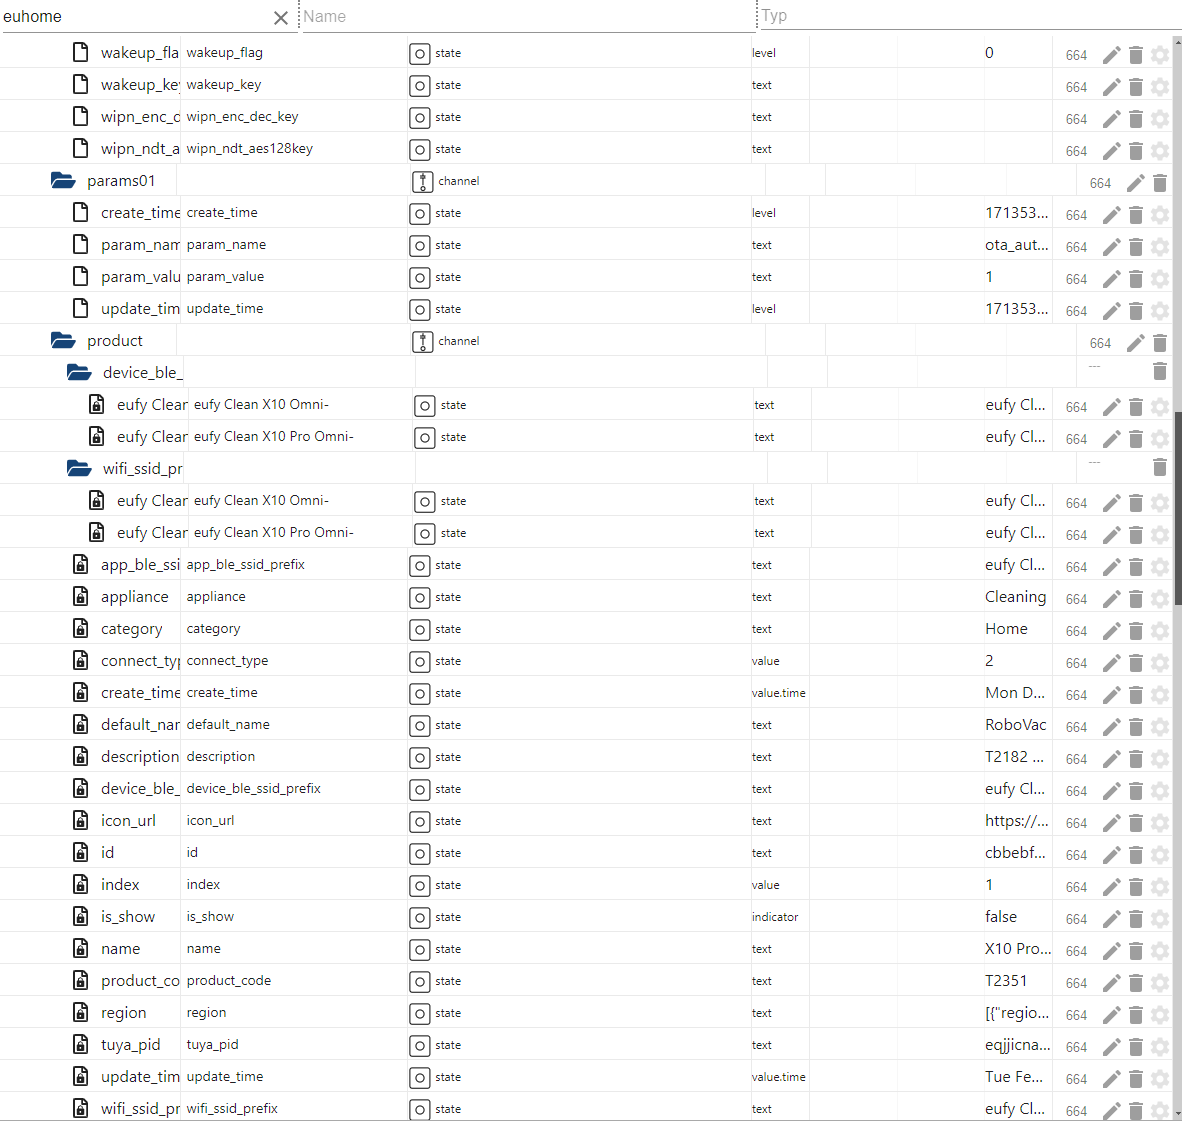Click value 'Cleaning' of appliance
The image size is (1182, 1121).
1015,597
